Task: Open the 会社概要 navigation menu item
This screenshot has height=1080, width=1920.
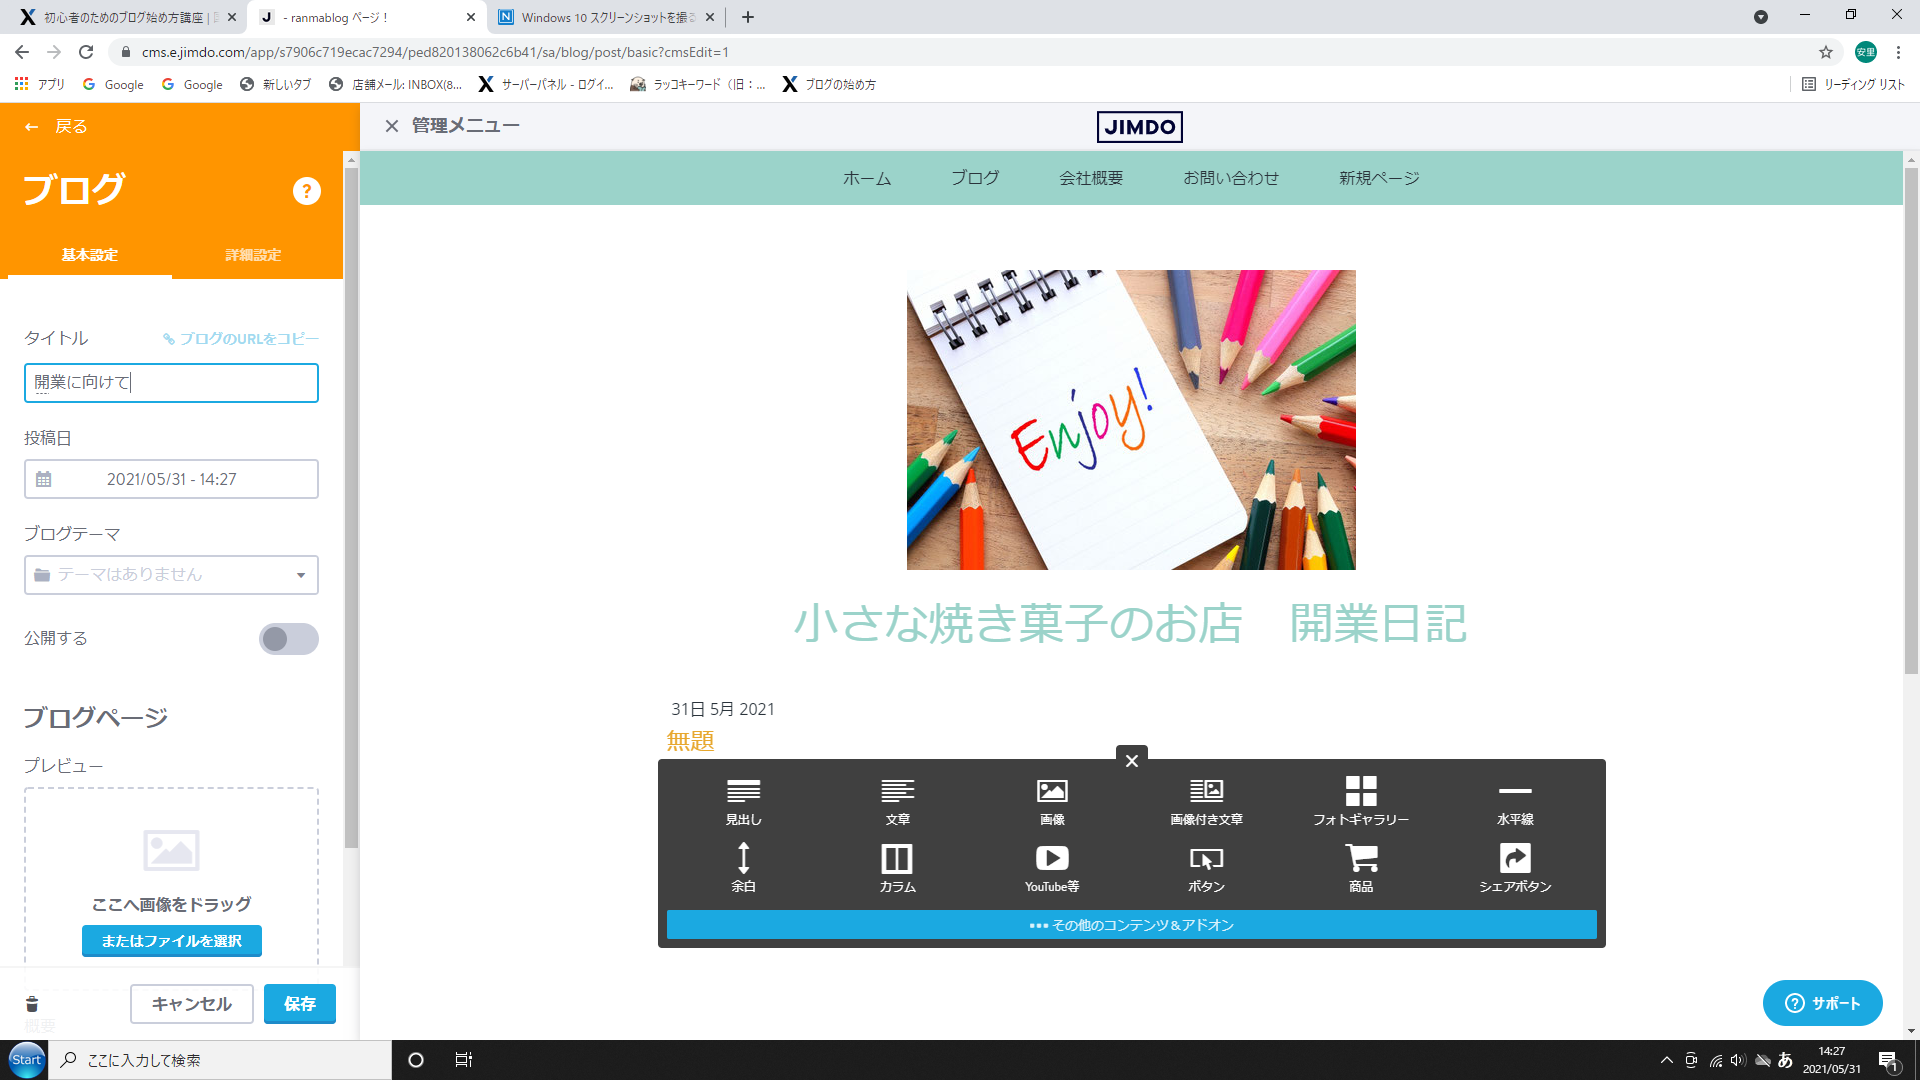Action: pyautogui.click(x=1091, y=178)
